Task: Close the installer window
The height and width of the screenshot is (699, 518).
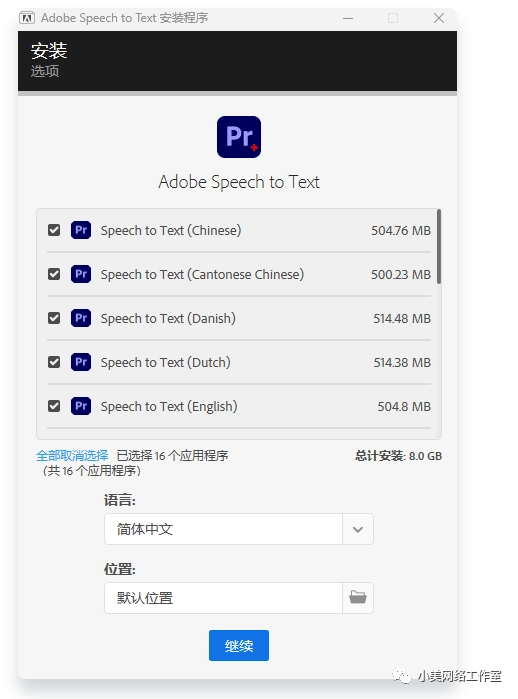Action: click(439, 18)
